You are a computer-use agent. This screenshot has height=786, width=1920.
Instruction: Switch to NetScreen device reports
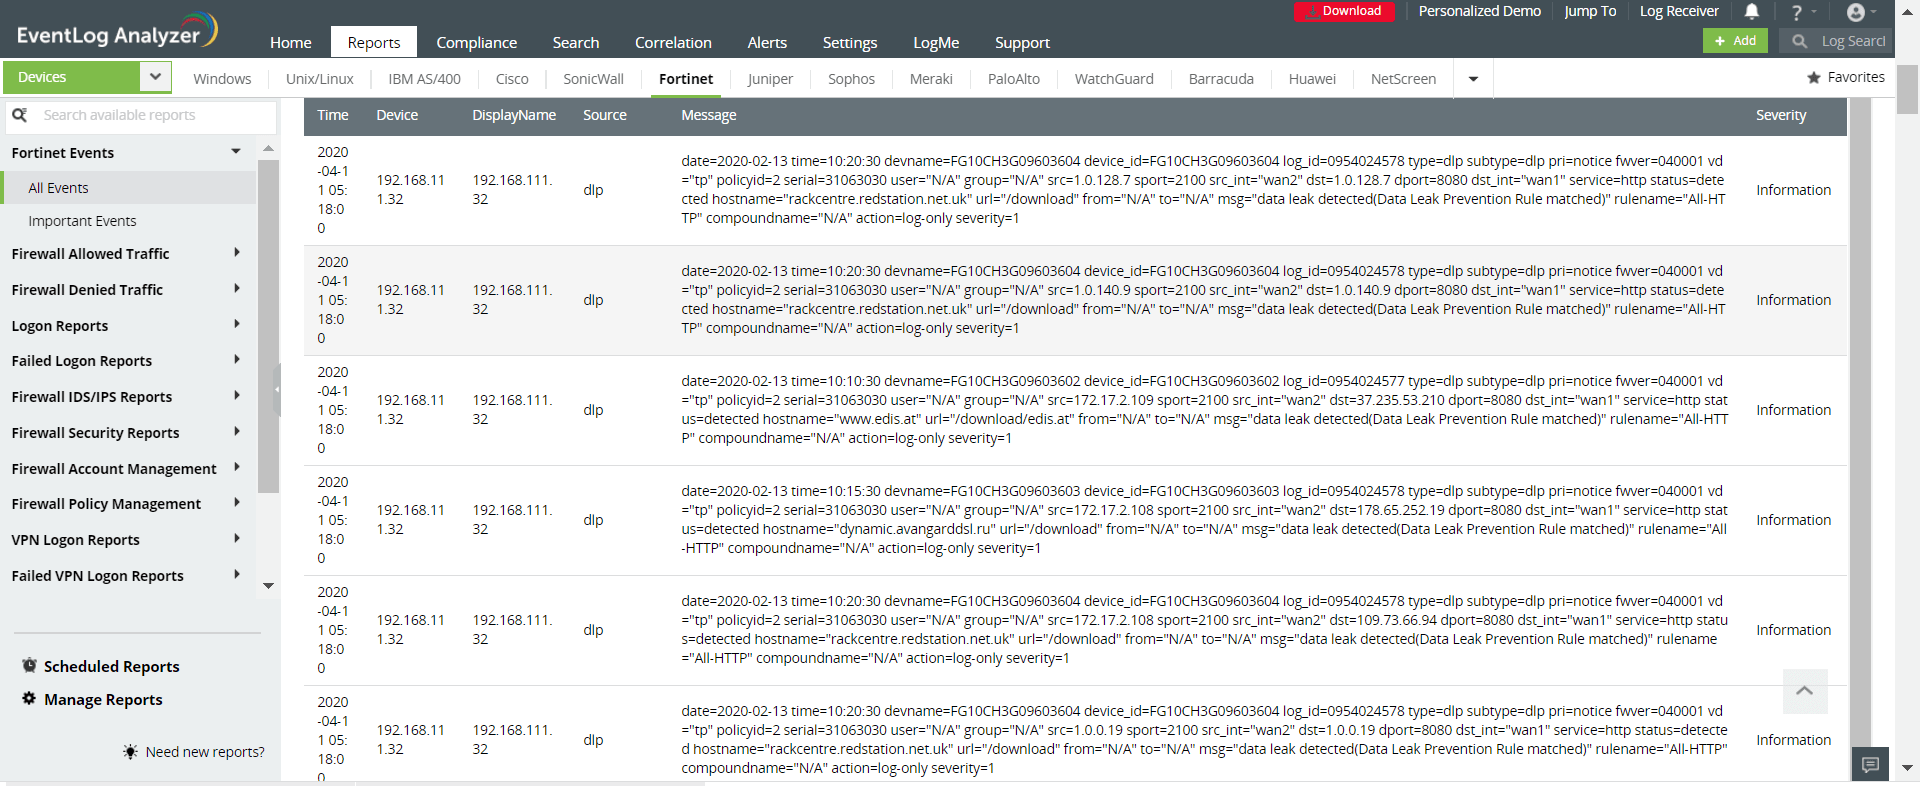(1403, 79)
